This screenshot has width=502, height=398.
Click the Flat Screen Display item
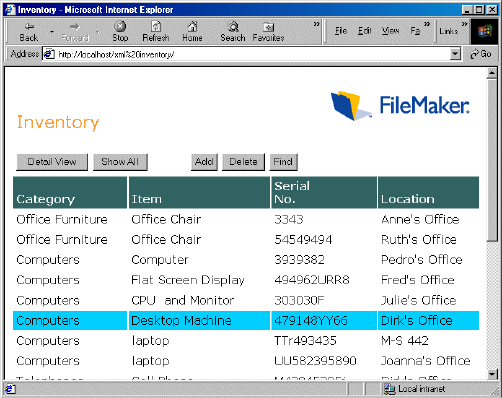(188, 280)
